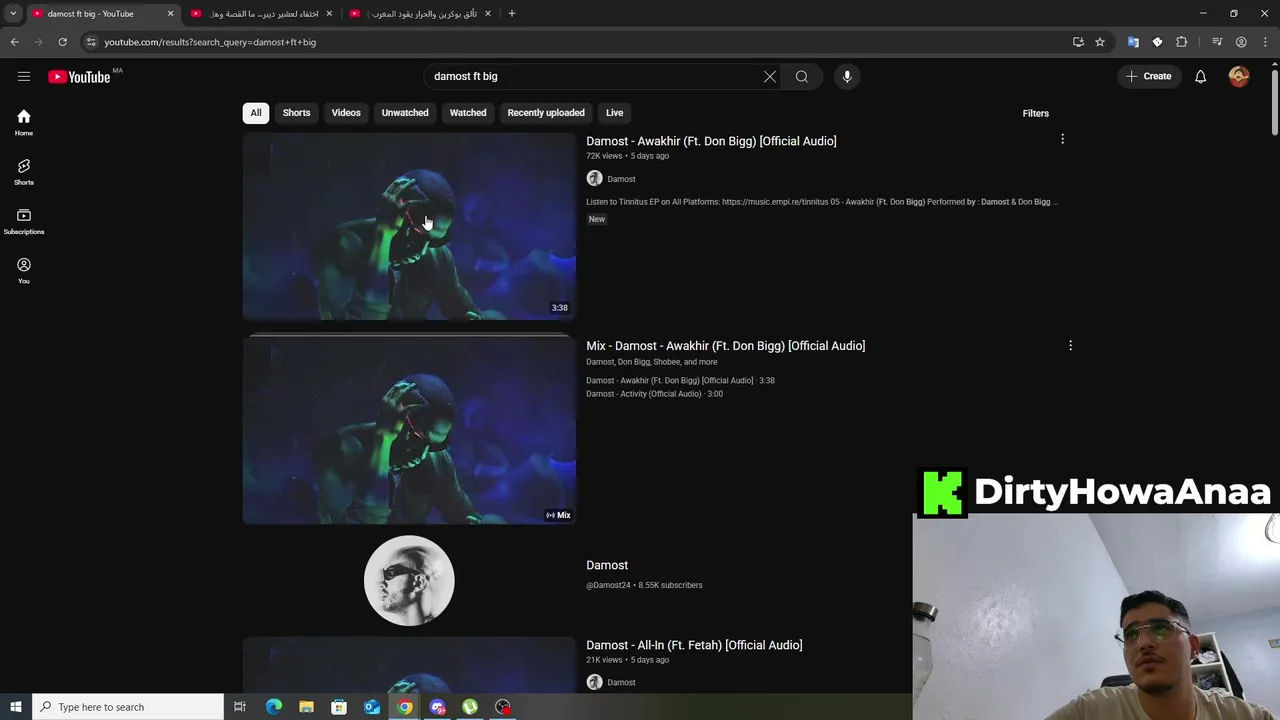Image resolution: width=1280 pixels, height=720 pixels.
Task: Go to Home in sidebar
Action: pos(24,123)
